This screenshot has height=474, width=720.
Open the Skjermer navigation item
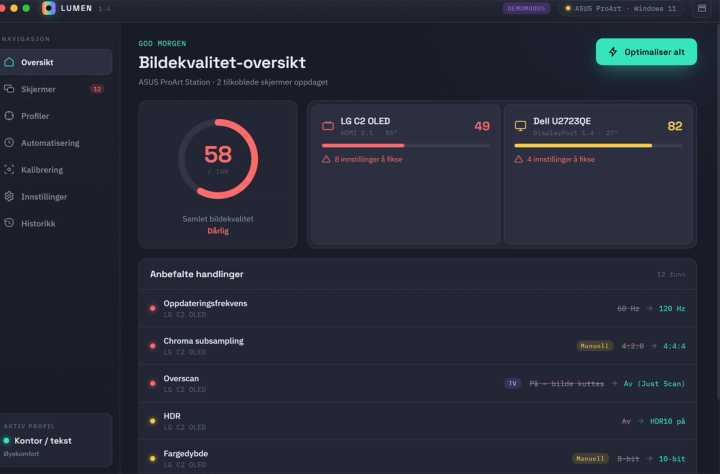tap(55, 89)
